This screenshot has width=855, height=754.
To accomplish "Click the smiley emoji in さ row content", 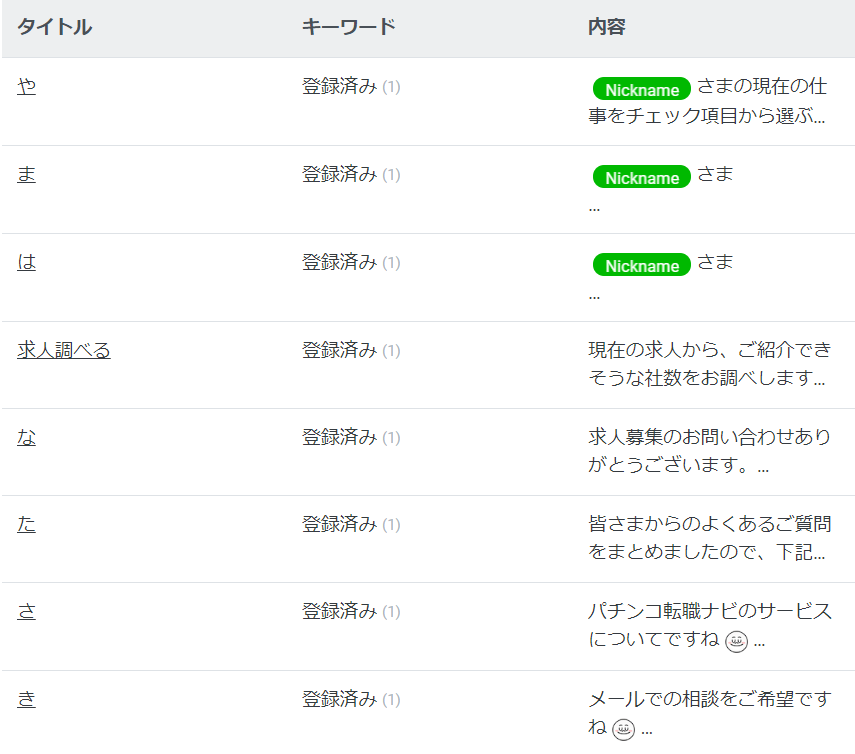I will [x=736, y=641].
